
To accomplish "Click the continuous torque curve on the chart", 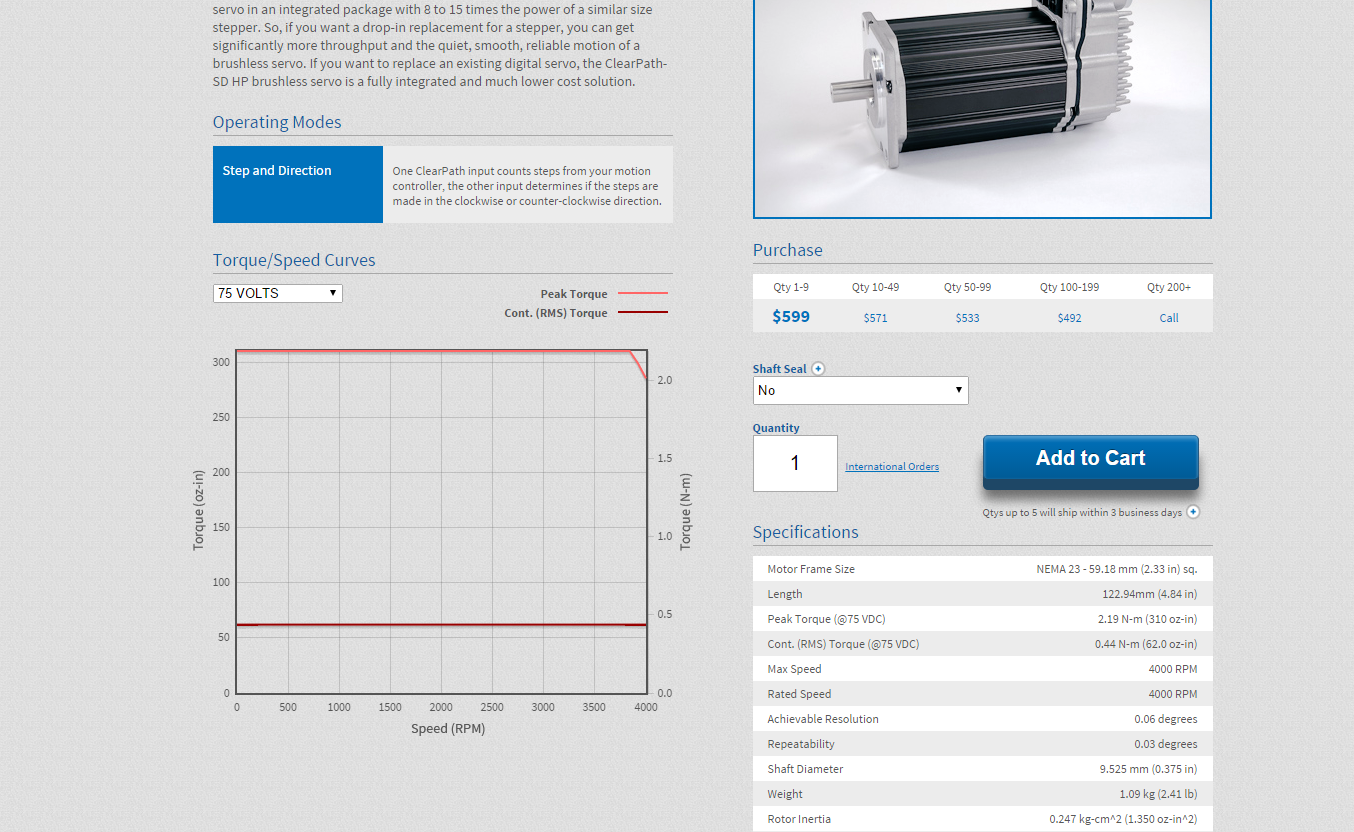I will [440, 625].
